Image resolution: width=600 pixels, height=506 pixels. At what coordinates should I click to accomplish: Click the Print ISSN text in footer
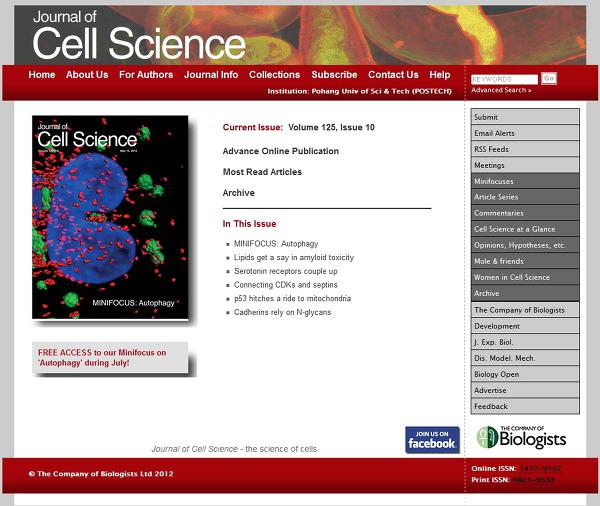513,480
